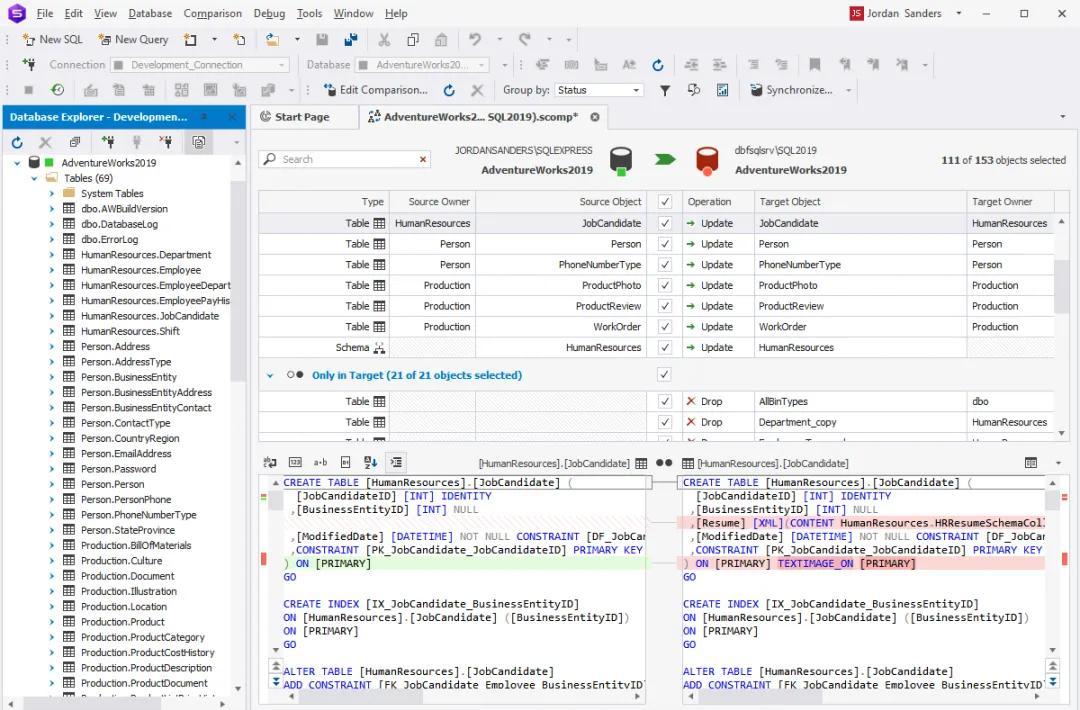Open the Comparison menu
Screen dimensions: 1080x710
tap(212, 14)
